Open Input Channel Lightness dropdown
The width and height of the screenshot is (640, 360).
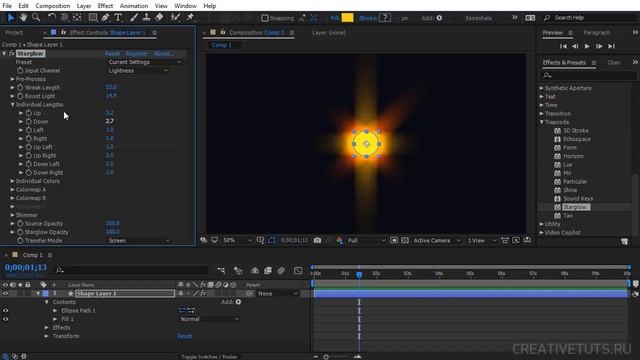(138, 71)
